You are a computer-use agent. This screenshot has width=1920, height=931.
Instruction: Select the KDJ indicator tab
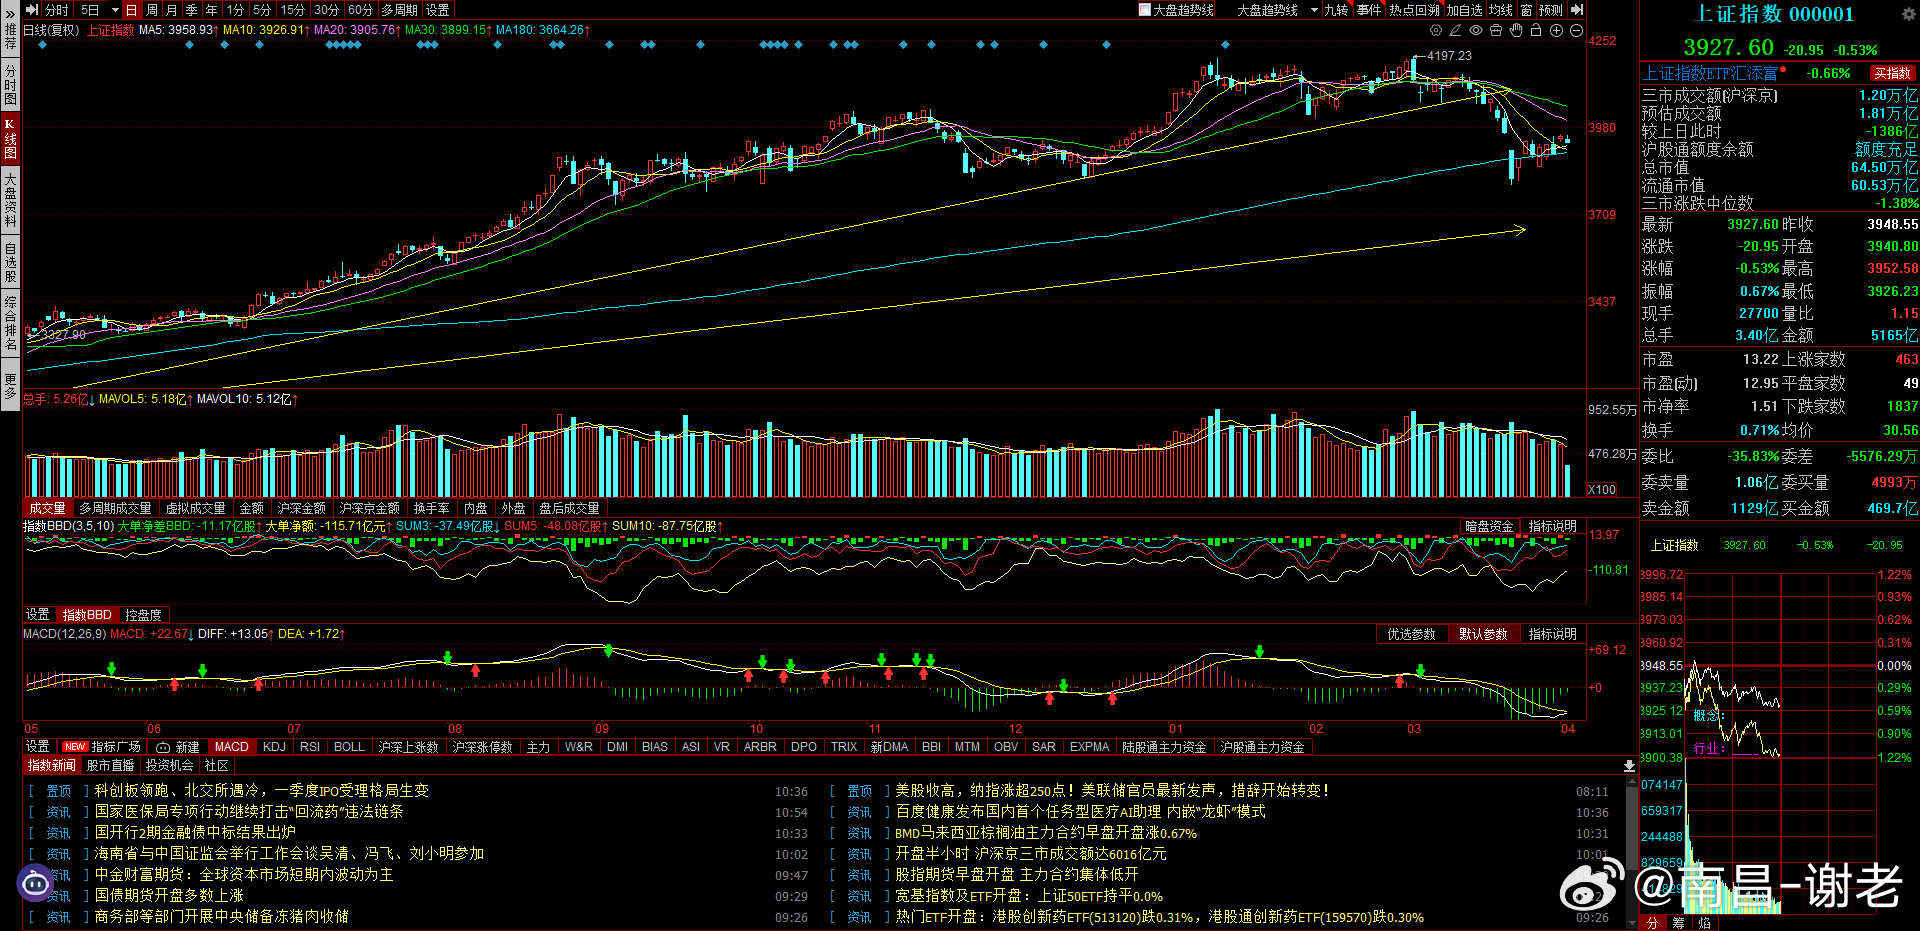tap(274, 747)
